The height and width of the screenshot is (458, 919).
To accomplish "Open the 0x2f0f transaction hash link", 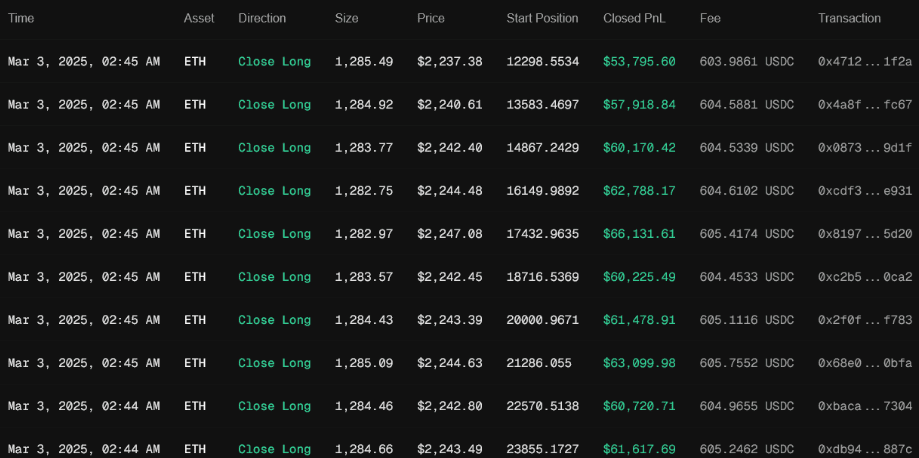I will pos(865,320).
